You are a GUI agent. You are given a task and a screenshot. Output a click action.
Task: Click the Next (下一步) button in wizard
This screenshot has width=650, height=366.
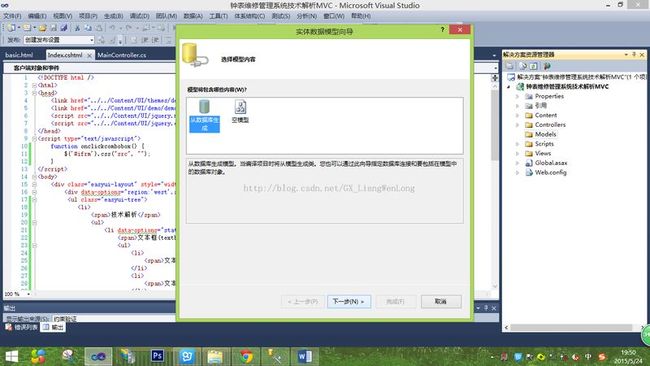coord(349,301)
